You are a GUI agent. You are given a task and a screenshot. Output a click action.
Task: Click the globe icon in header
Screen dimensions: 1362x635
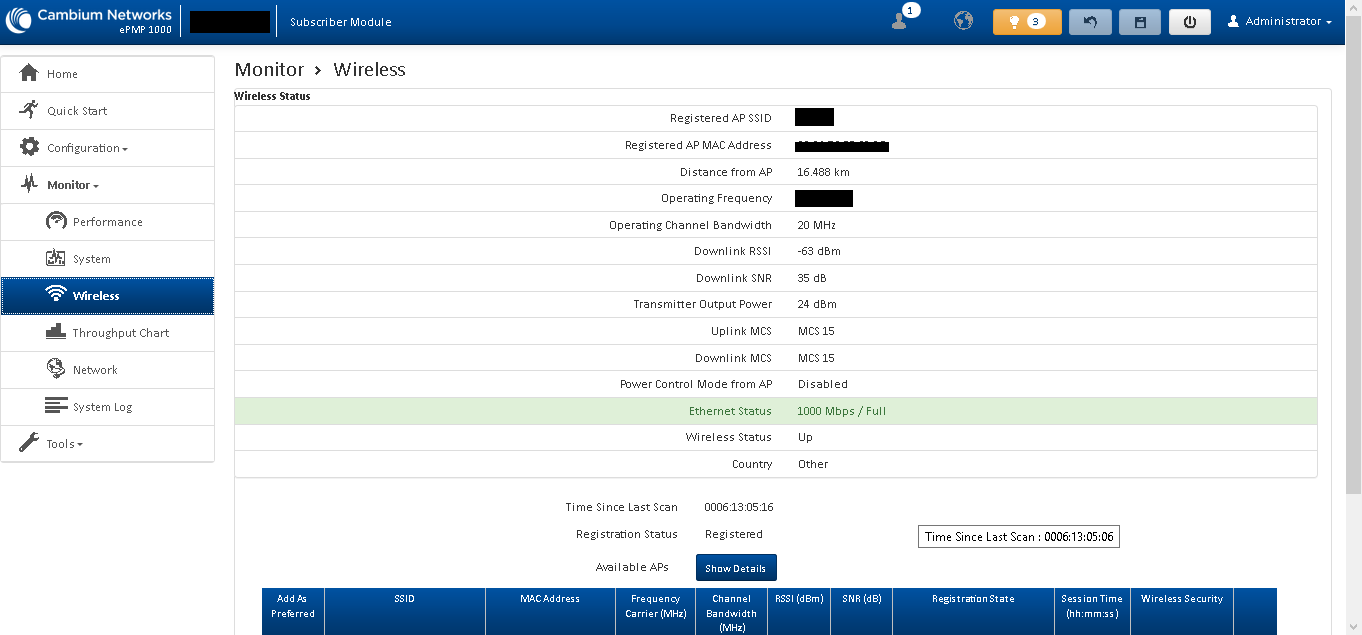pyautogui.click(x=963, y=21)
